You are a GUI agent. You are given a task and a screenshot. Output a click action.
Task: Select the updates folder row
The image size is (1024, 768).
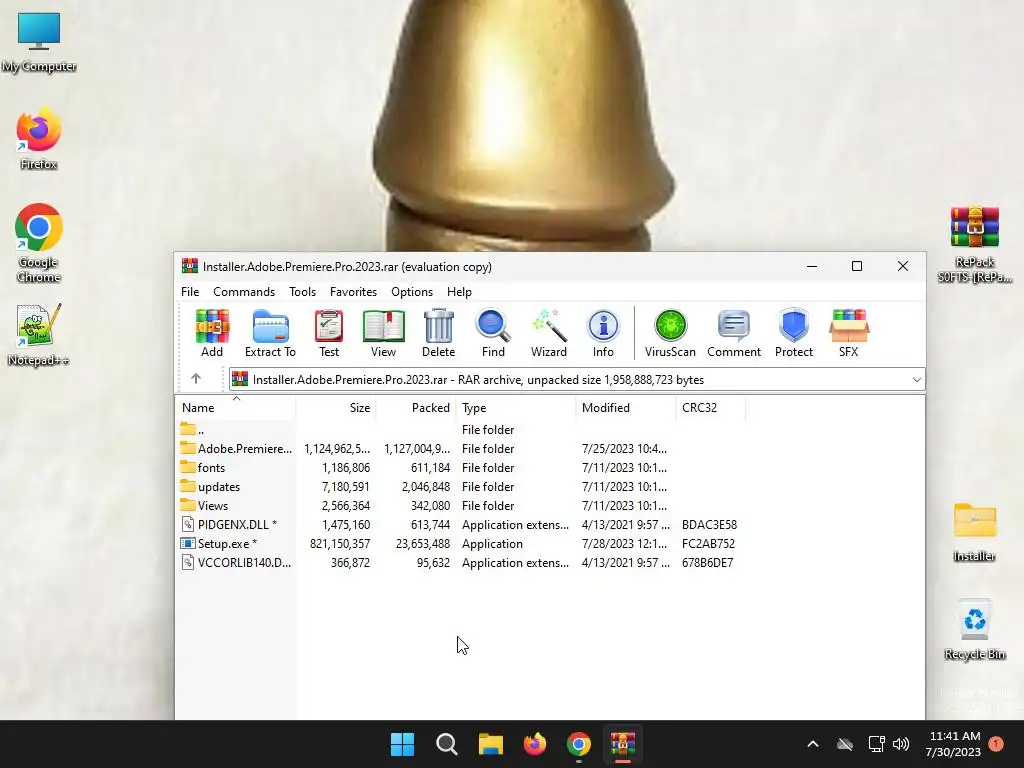point(461,487)
